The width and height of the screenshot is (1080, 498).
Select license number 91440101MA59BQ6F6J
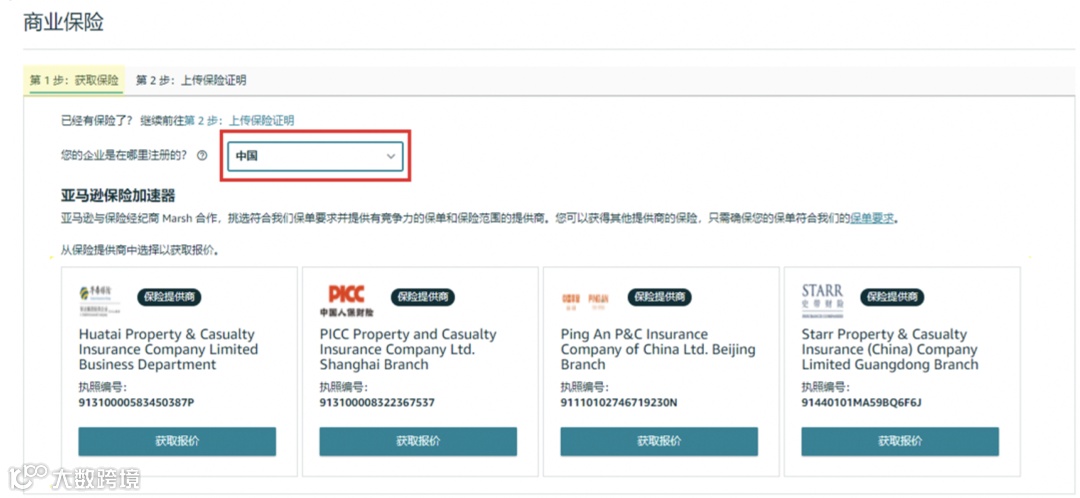pos(862,402)
